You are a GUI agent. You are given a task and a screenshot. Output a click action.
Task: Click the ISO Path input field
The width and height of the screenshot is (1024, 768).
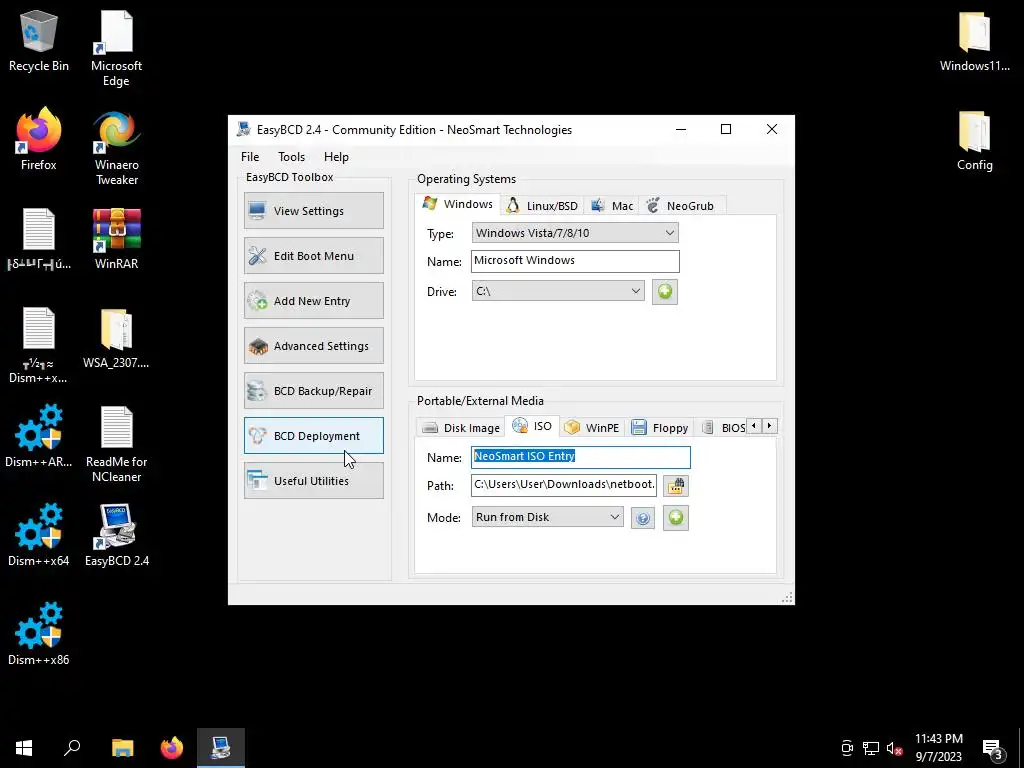[x=564, y=485]
